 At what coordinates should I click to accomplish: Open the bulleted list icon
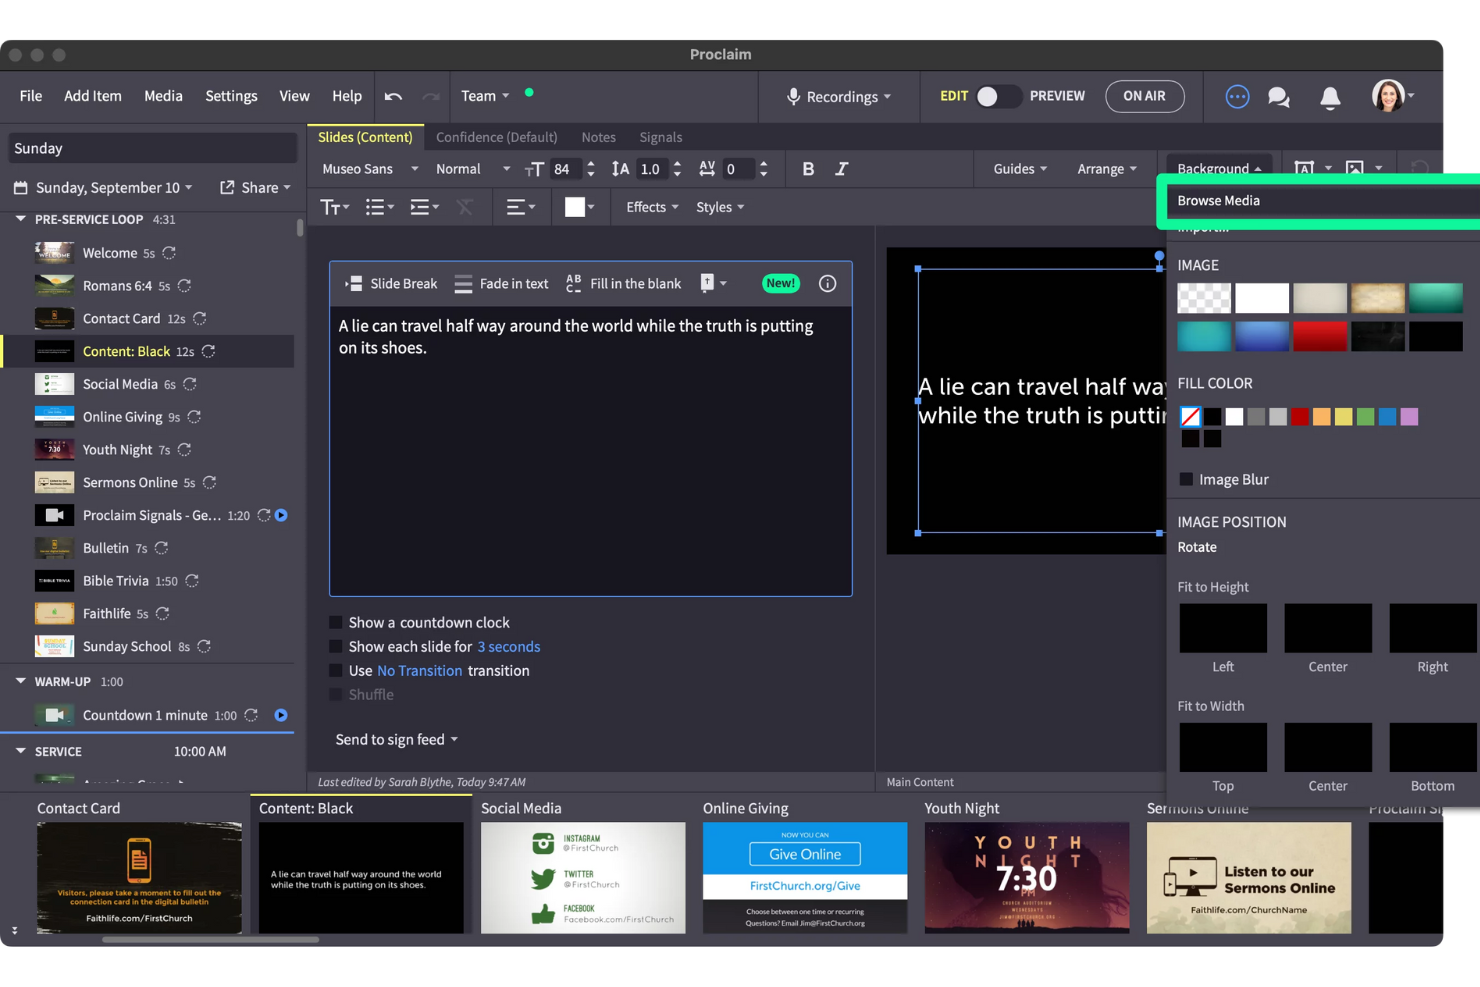pos(379,207)
